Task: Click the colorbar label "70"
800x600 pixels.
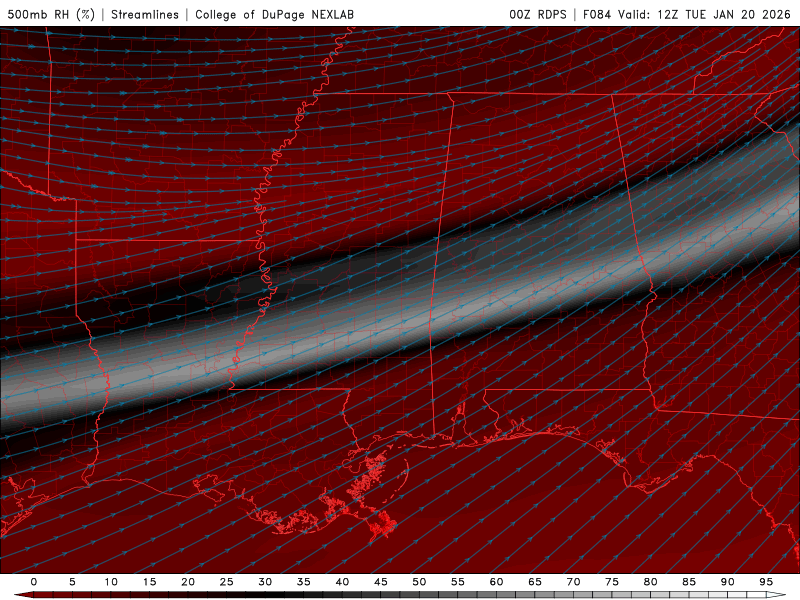Action: [x=573, y=582]
